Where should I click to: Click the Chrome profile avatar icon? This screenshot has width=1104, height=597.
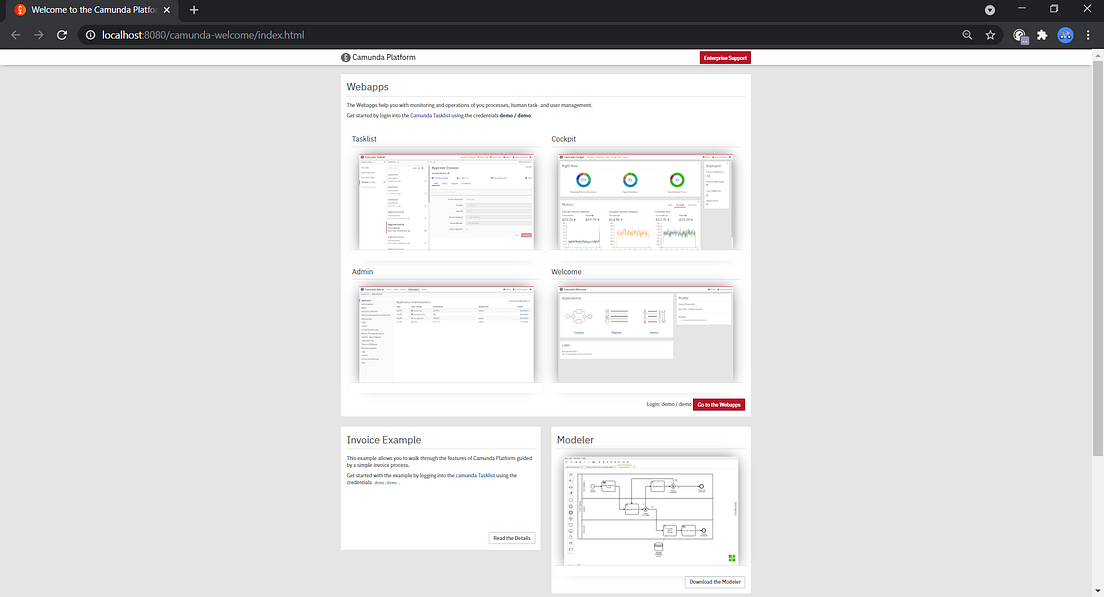coord(1065,34)
